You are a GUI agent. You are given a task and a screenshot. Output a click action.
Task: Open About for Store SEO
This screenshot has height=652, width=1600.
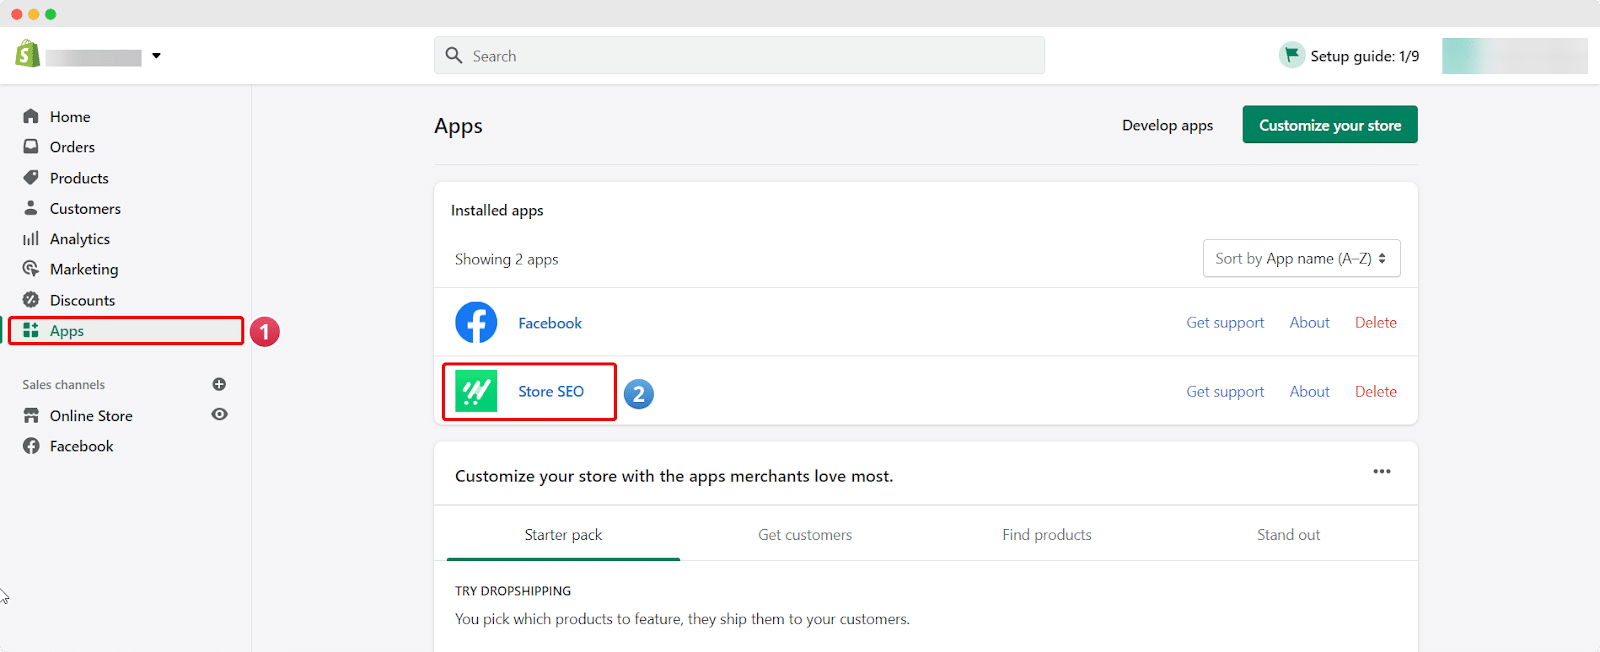1309,392
